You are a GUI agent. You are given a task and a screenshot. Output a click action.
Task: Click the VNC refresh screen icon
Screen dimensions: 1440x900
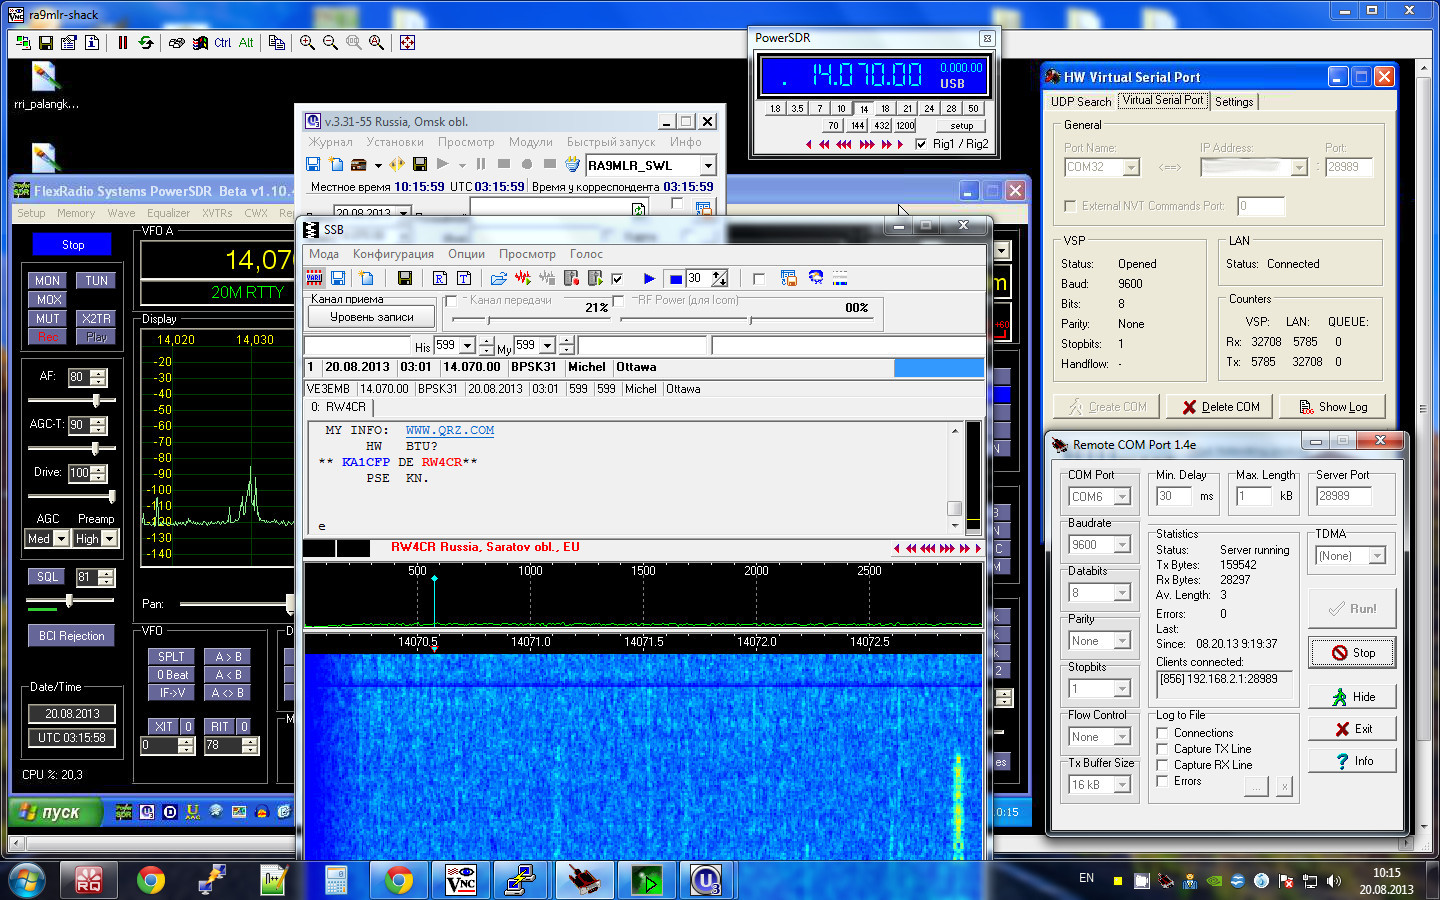(x=146, y=43)
